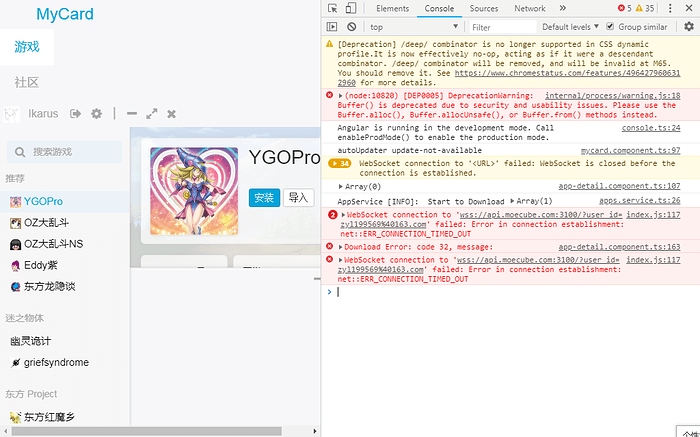Expand the Array(0) log entry
Viewport: 700px width, 437px height.
tap(341, 187)
